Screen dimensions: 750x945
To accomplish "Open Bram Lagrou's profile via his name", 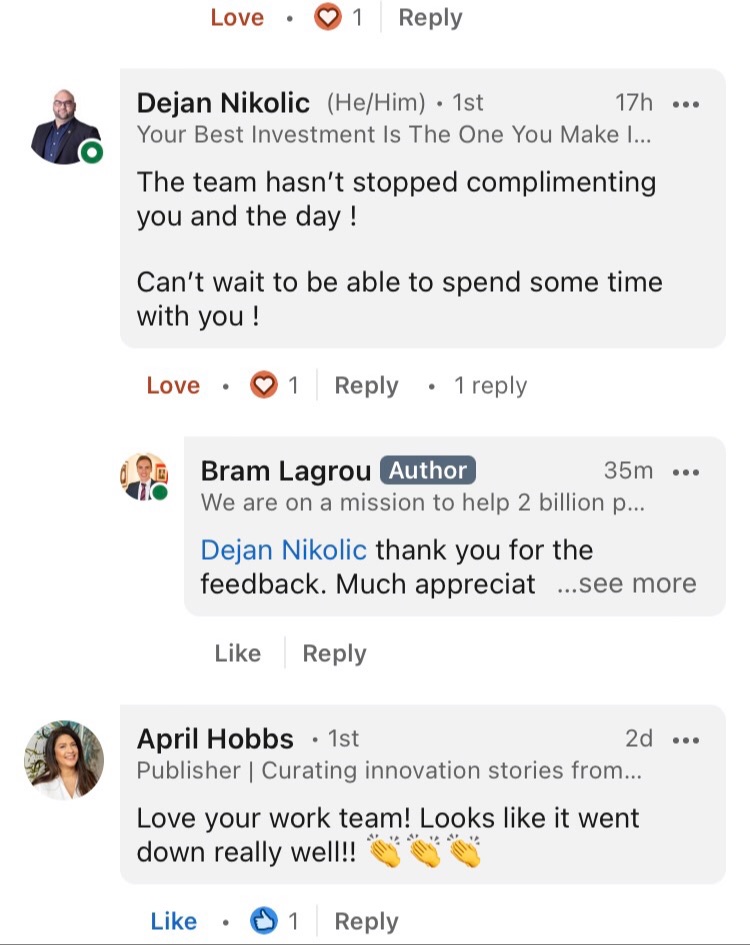I will (x=286, y=471).
